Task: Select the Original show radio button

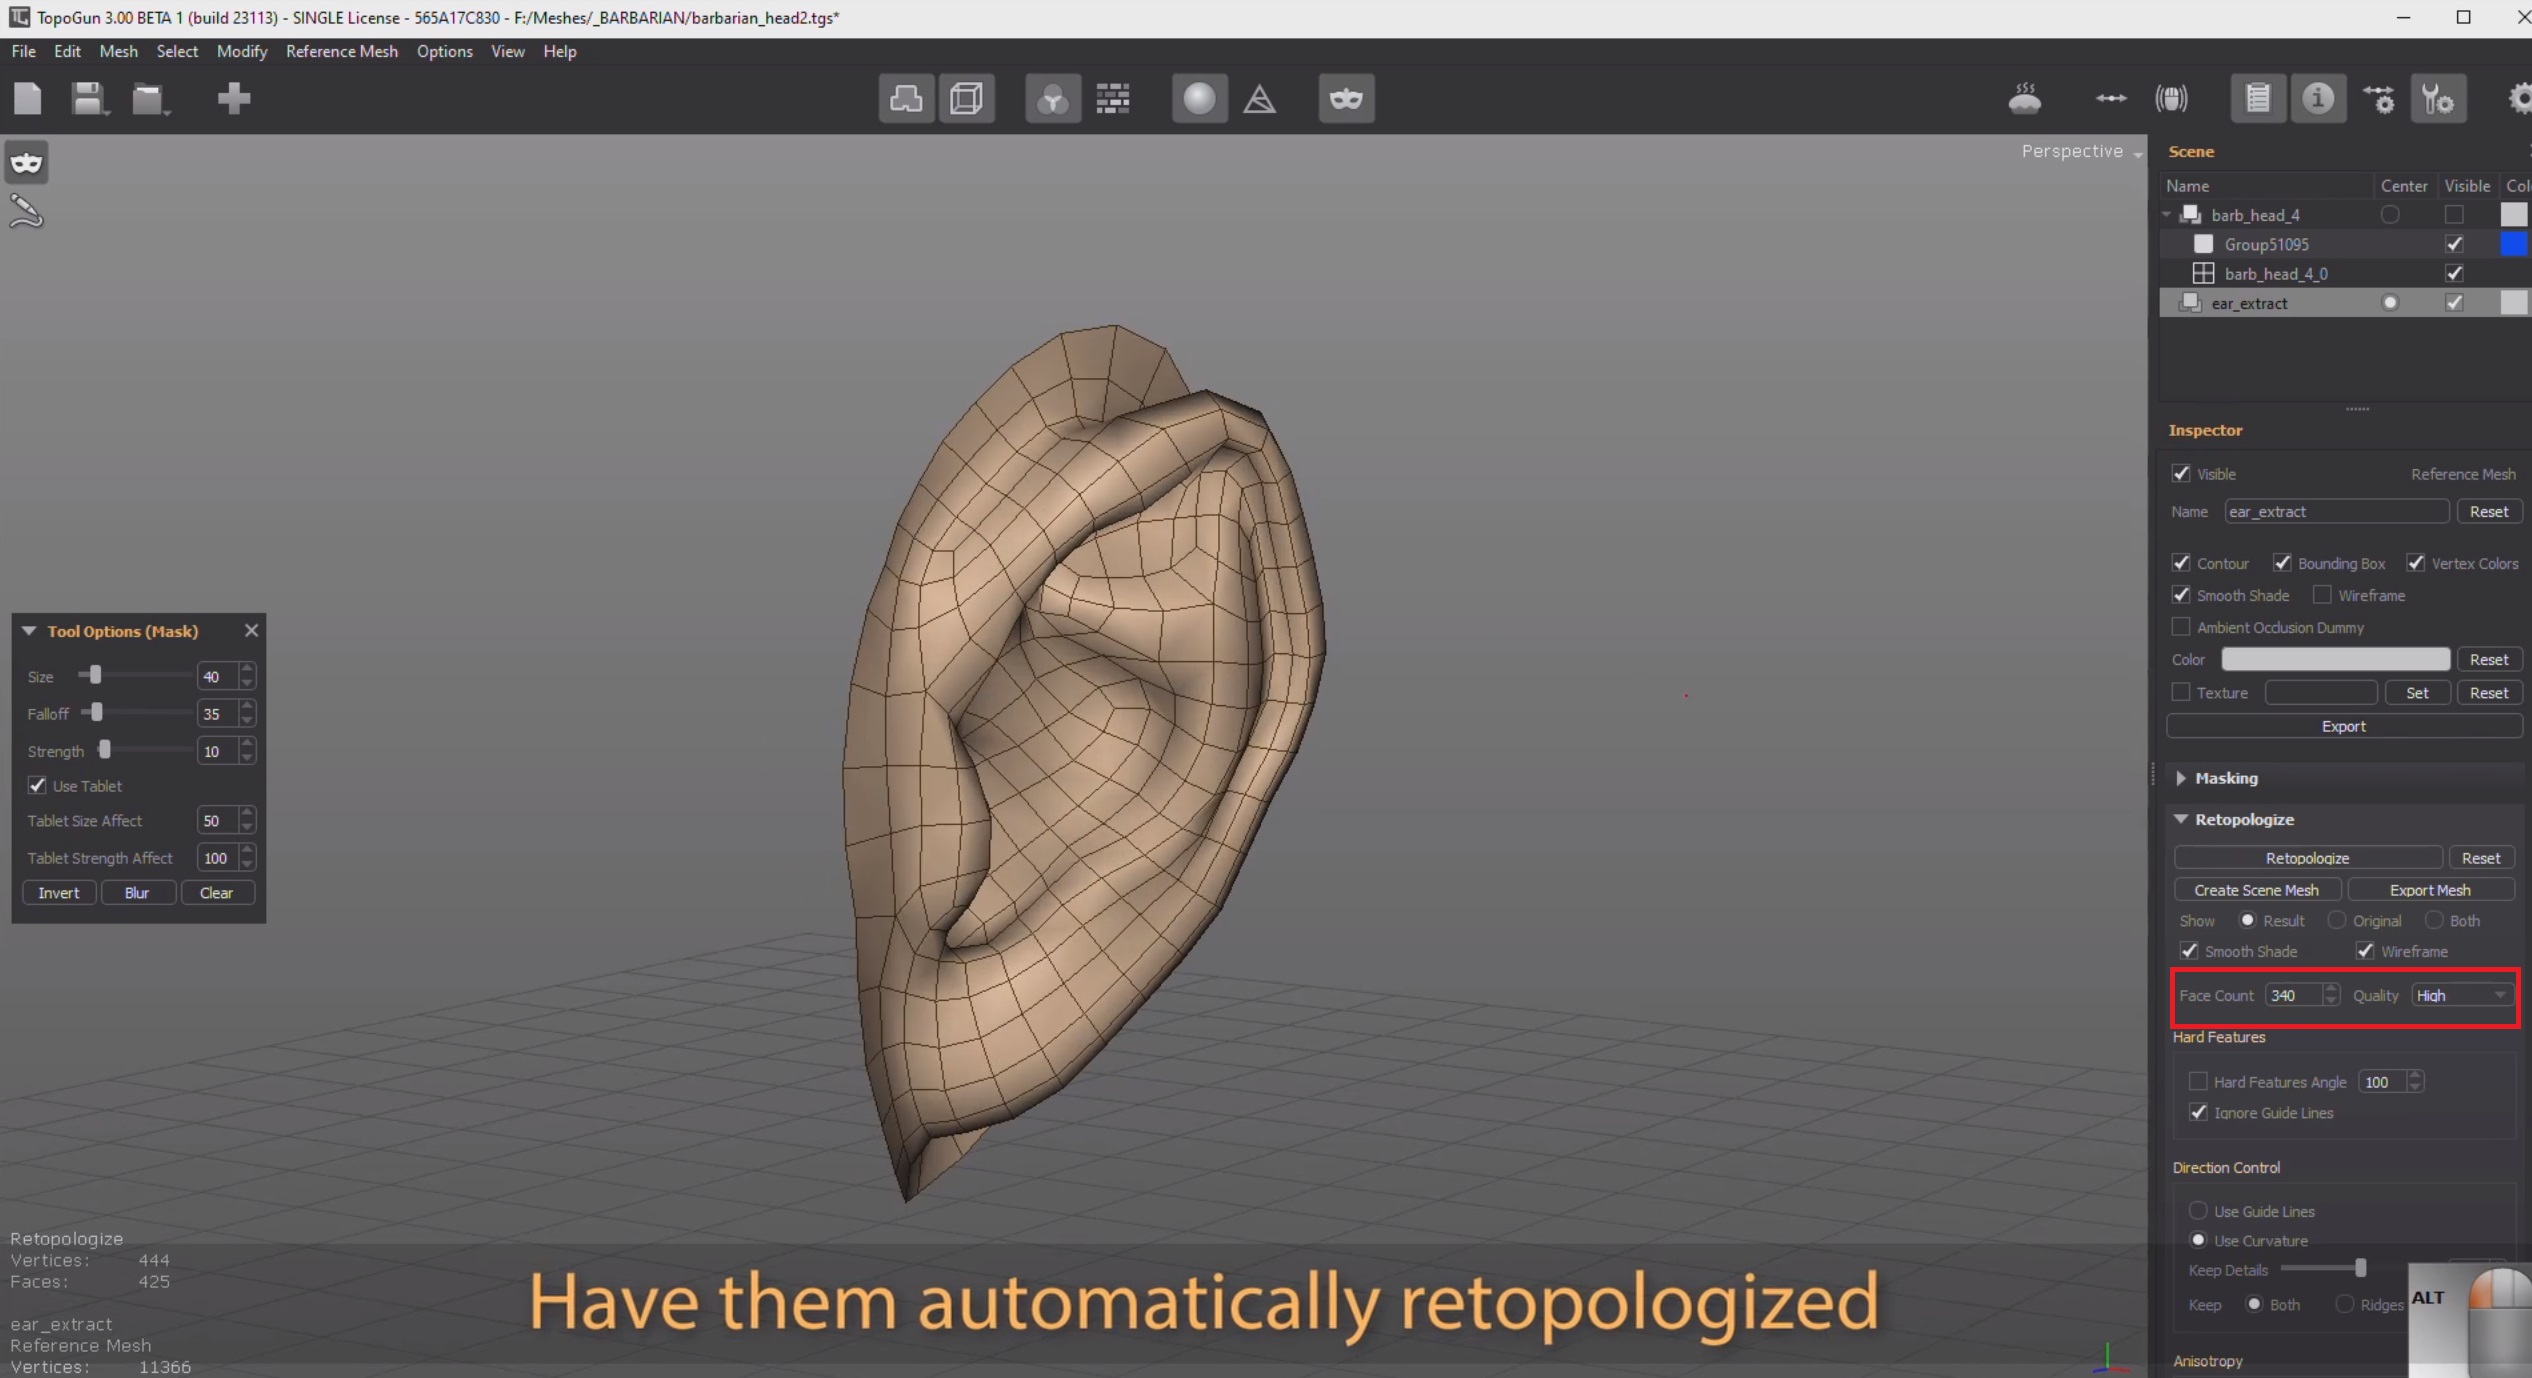Action: point(2336,920)
